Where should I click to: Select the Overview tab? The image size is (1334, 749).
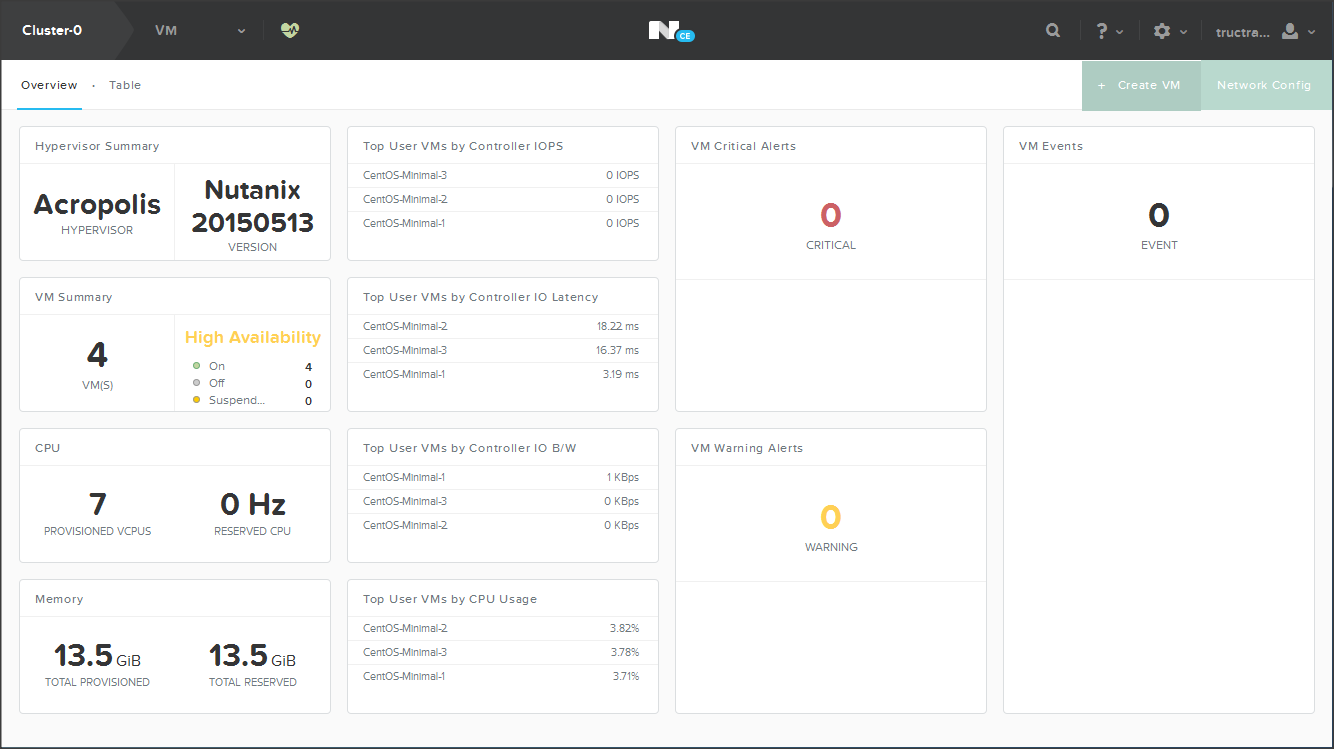tap(49, 85)
